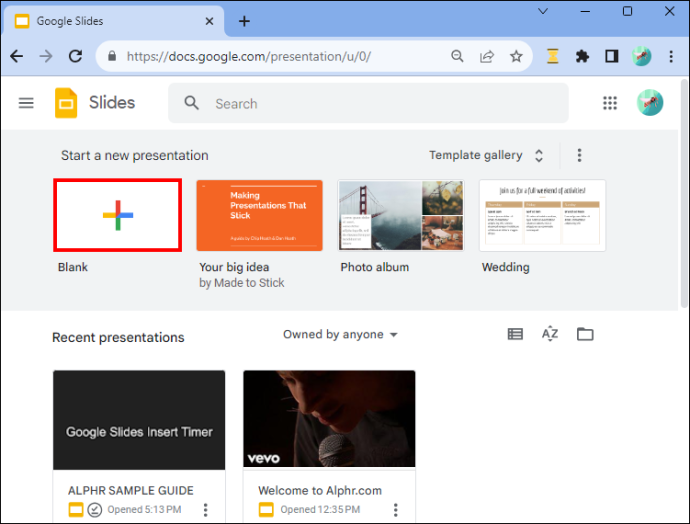Maximize the browser window
The image size is (690, 524).
[x=628, y=11]
